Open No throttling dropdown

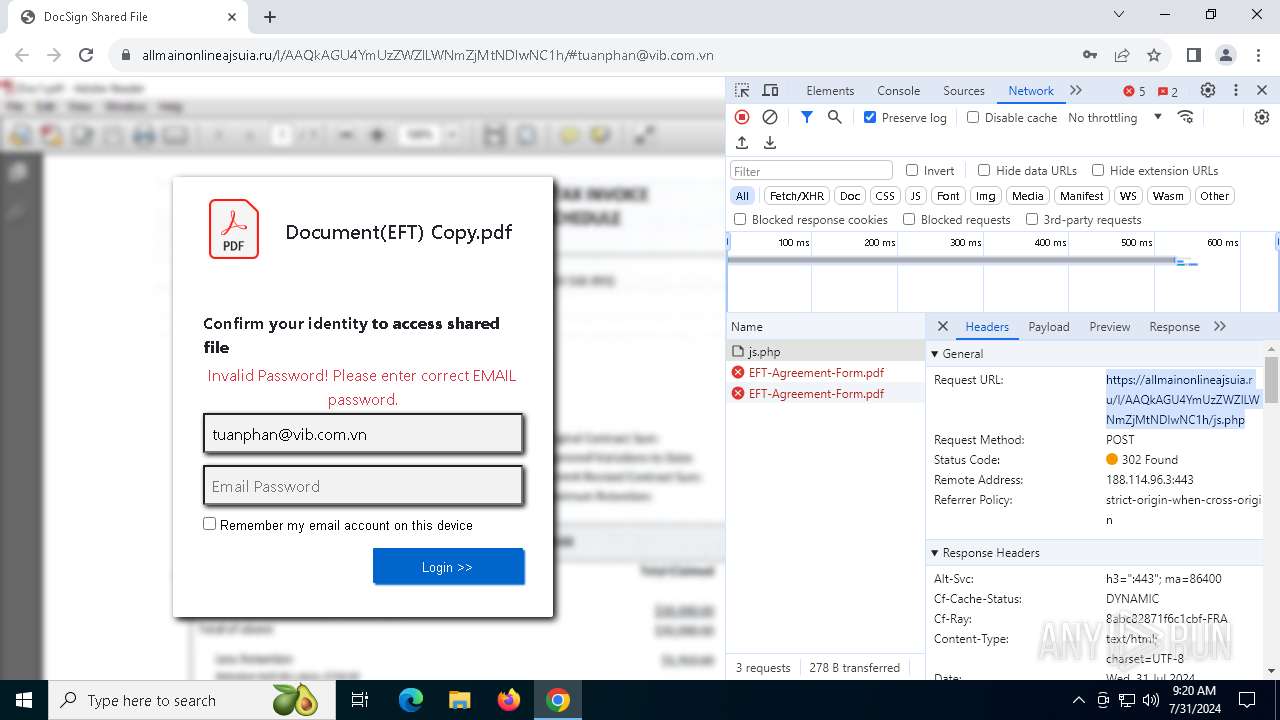tap(1115, 117)
